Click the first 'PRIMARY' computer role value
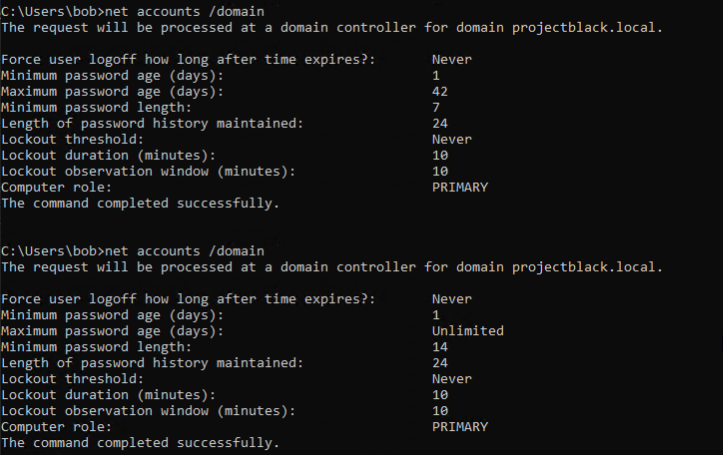This screenshot has height=455, width=723. tap(460, 187)
